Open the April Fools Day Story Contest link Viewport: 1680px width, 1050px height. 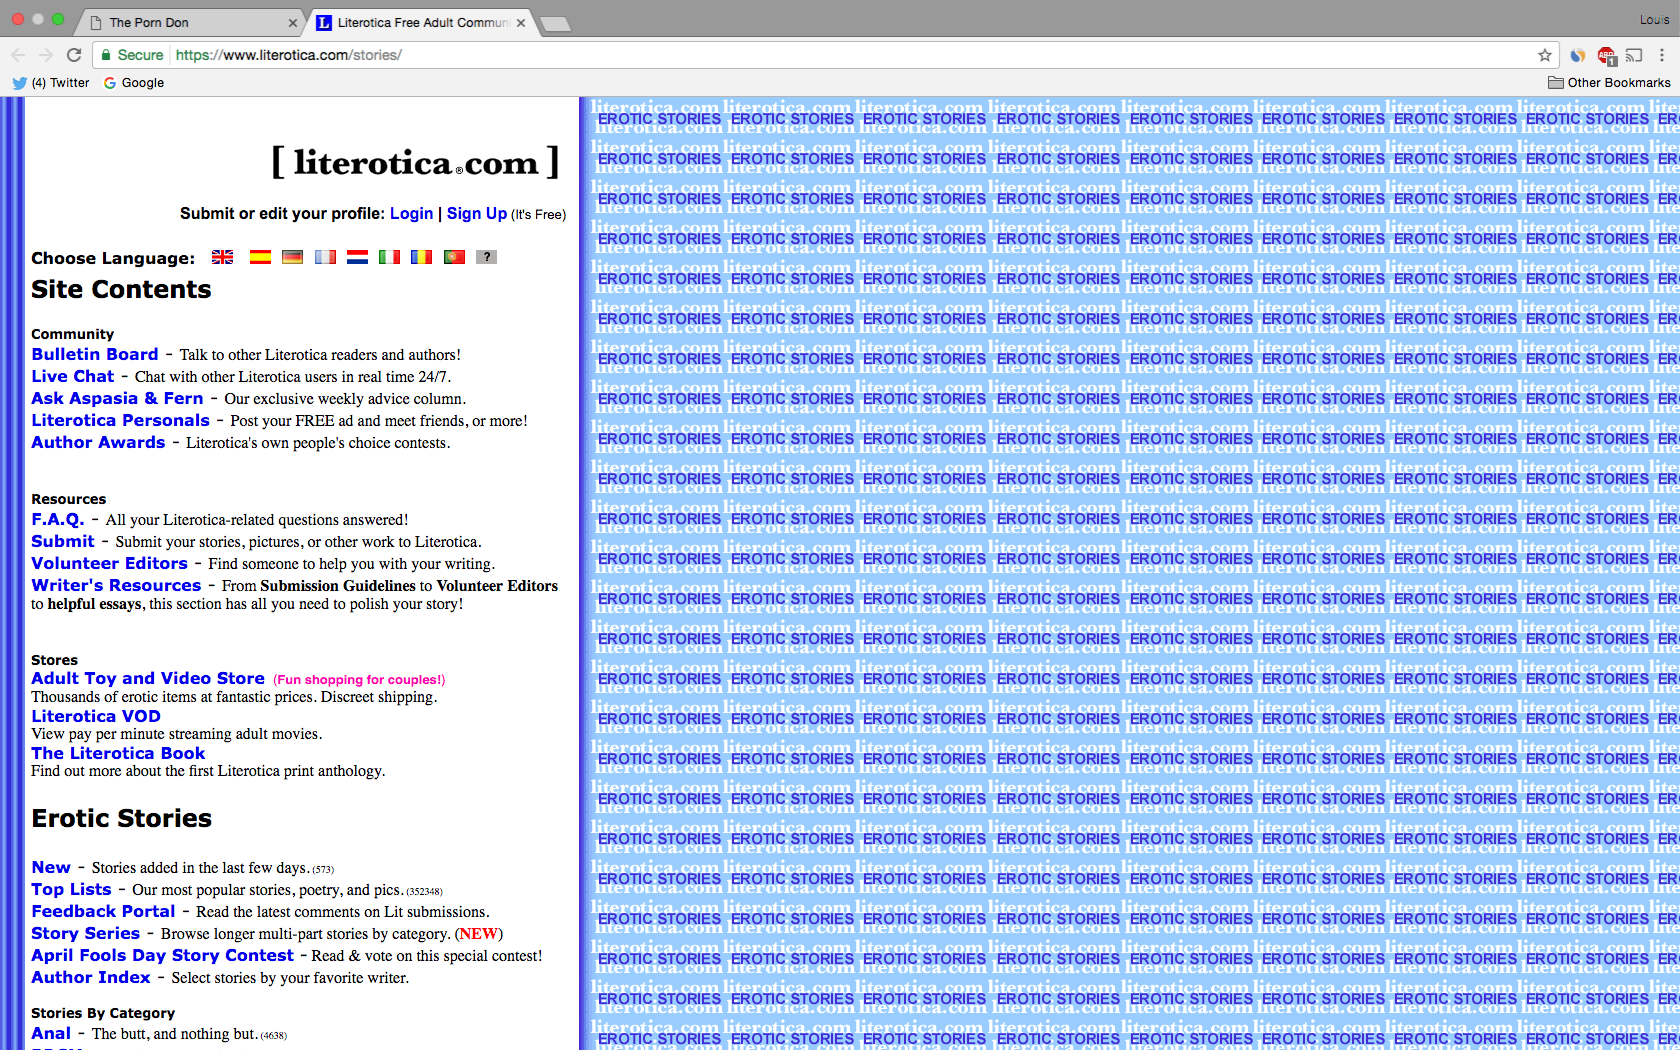click(163, 955)
